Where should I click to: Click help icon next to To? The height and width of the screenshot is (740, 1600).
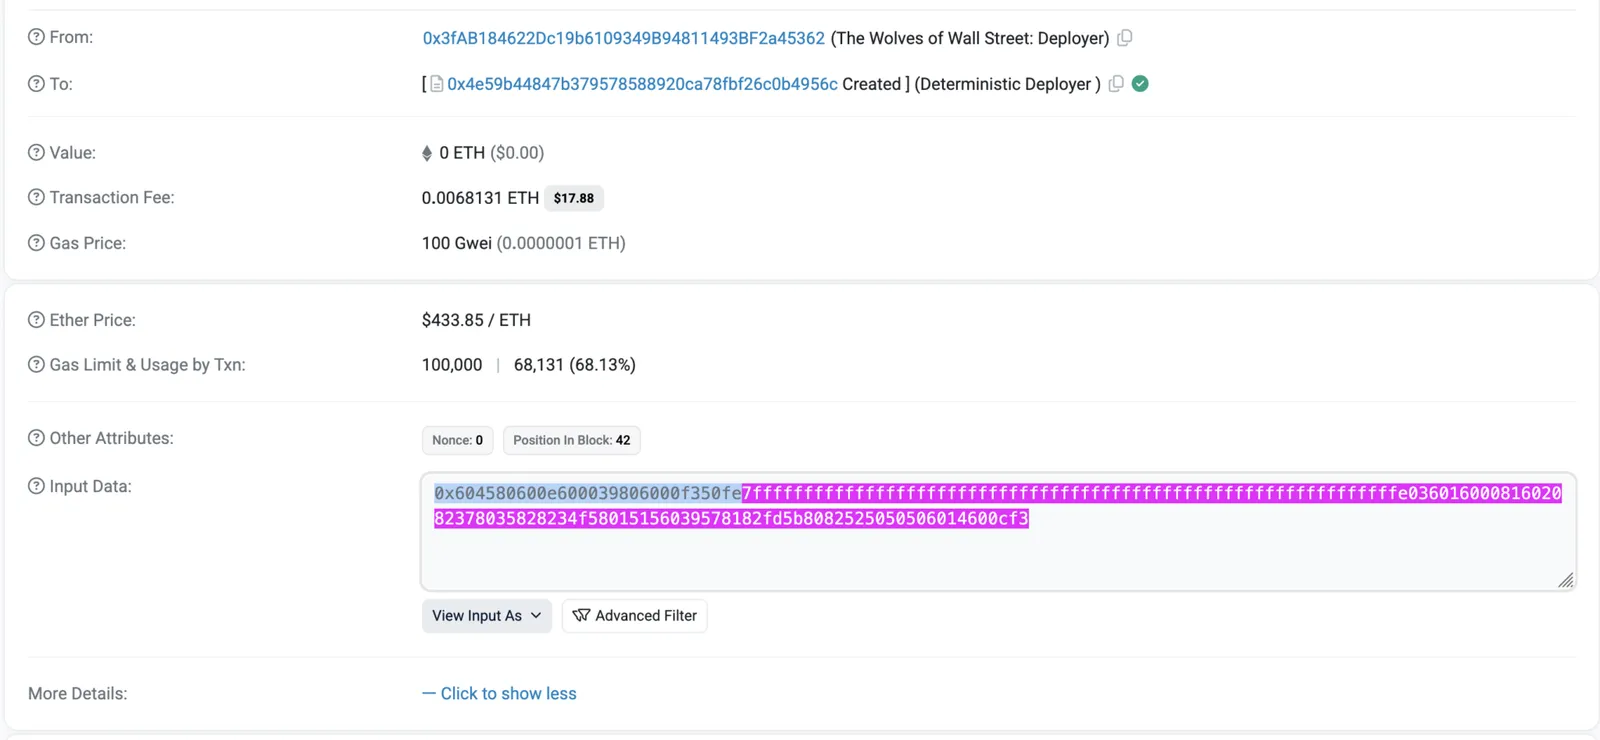tap(36, 84)
